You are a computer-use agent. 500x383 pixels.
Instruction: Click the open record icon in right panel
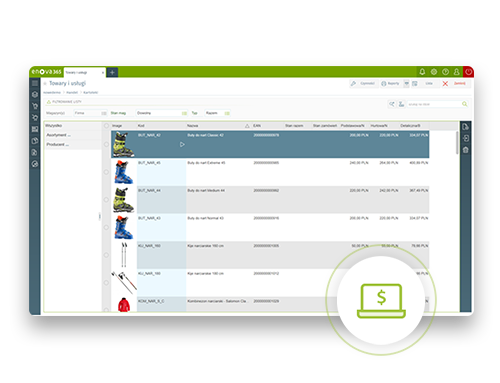[466, 138]
